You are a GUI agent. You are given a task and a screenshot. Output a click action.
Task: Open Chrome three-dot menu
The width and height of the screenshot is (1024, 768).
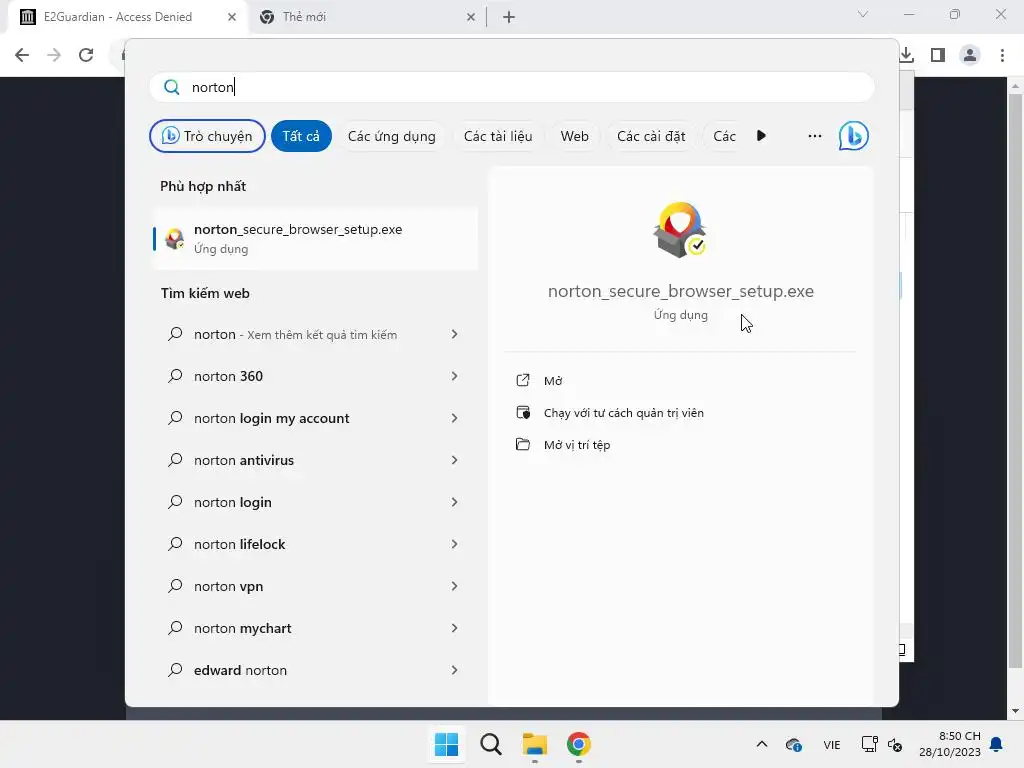tap(1002, 55)
